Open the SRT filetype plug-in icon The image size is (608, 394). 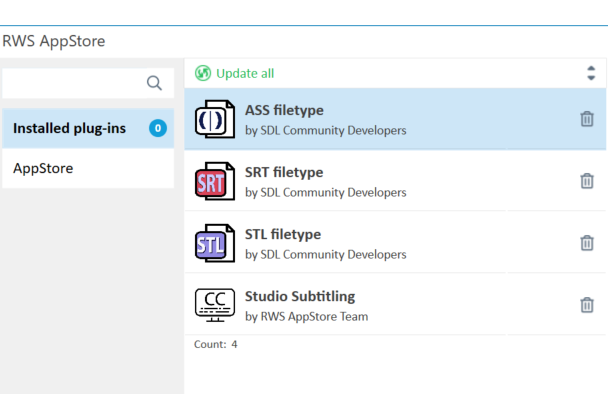[x=215, y=181]
